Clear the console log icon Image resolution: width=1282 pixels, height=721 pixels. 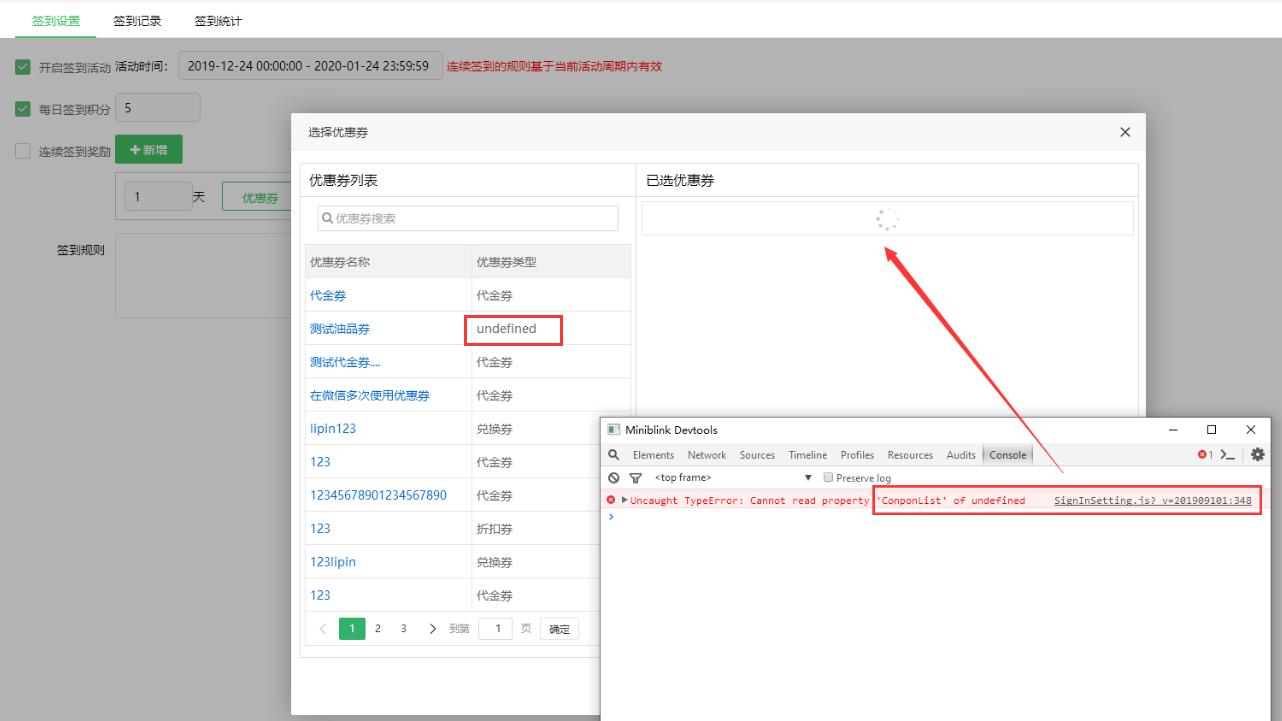tap(614, 478)
